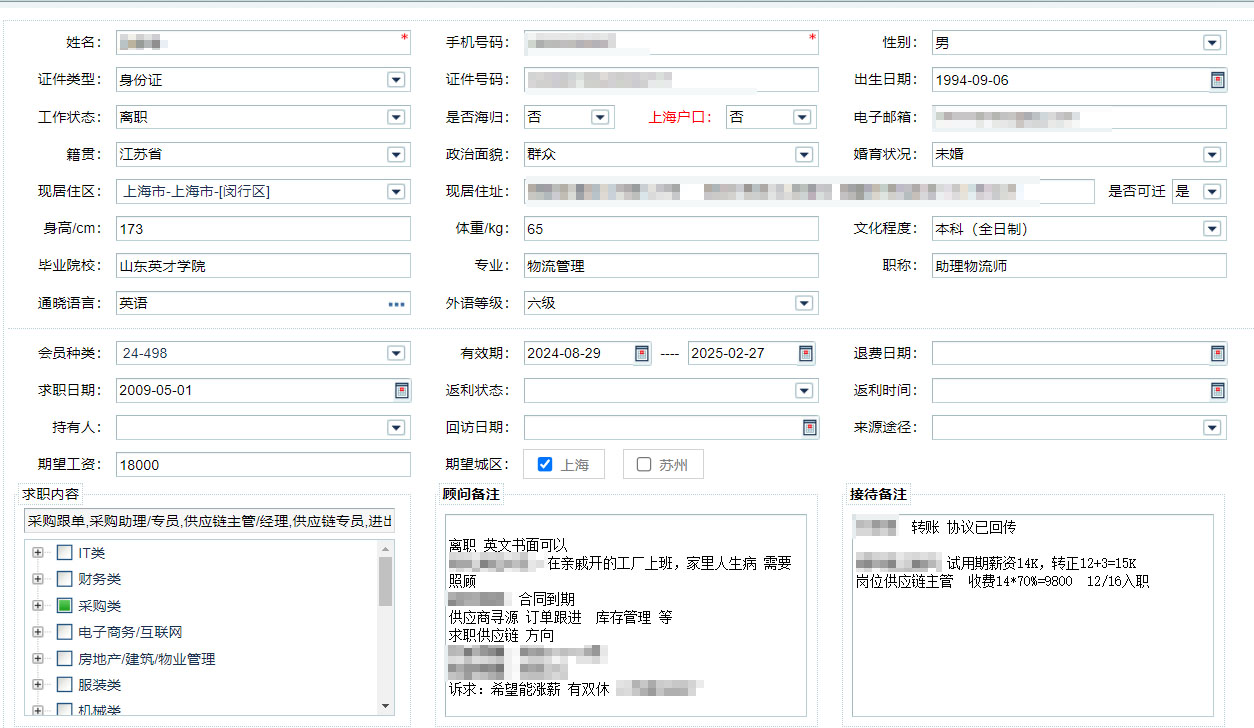Viewport: 1254px width, 728px height.
Task: Toggle the 采购类 job category checkbox
Action: [x=64, y=605]
